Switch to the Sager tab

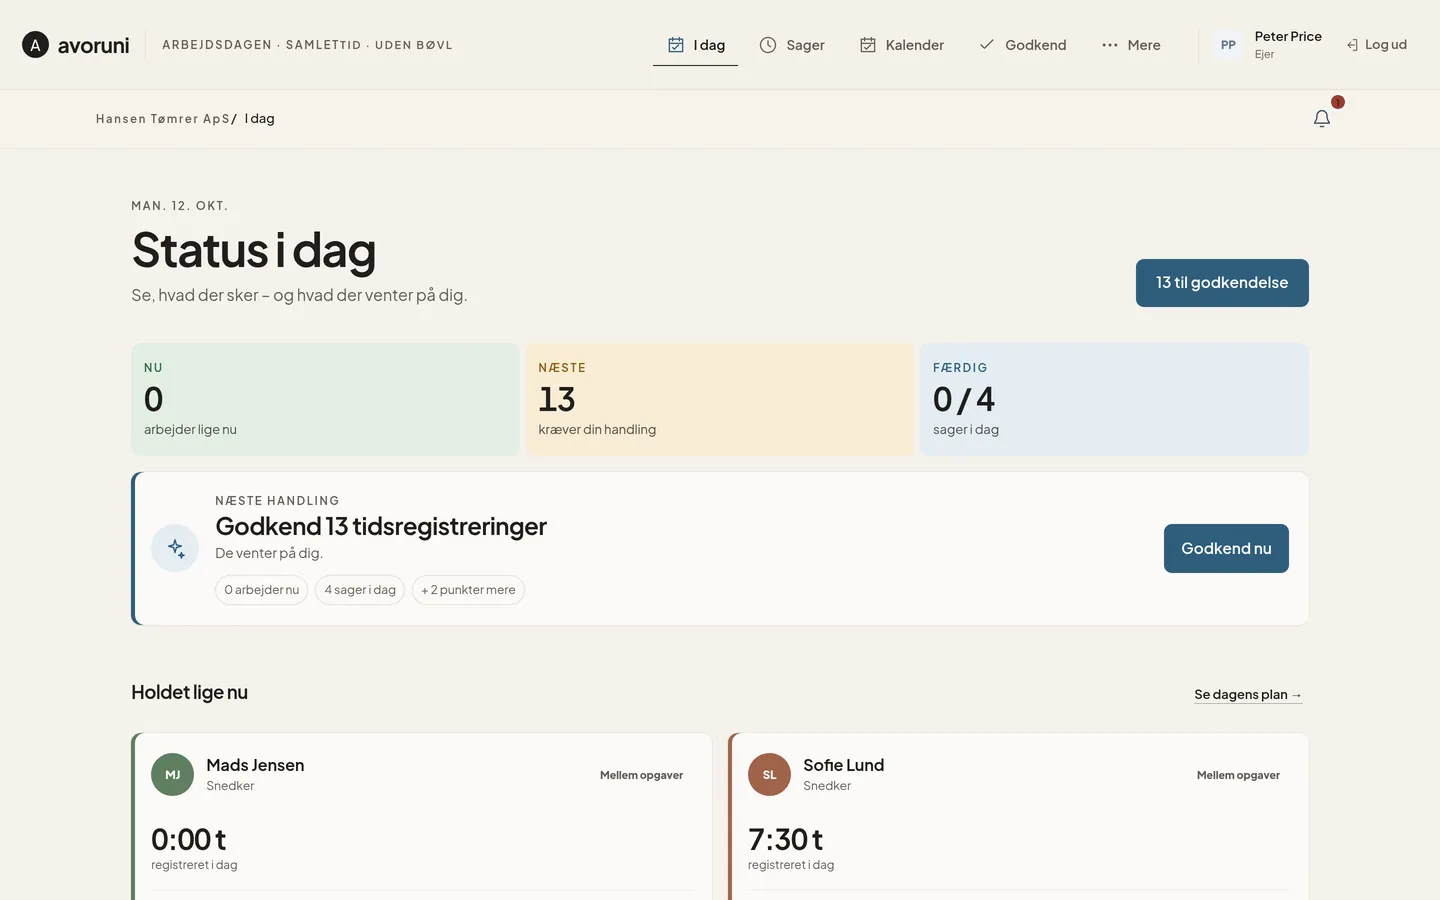tap(792, 45)
